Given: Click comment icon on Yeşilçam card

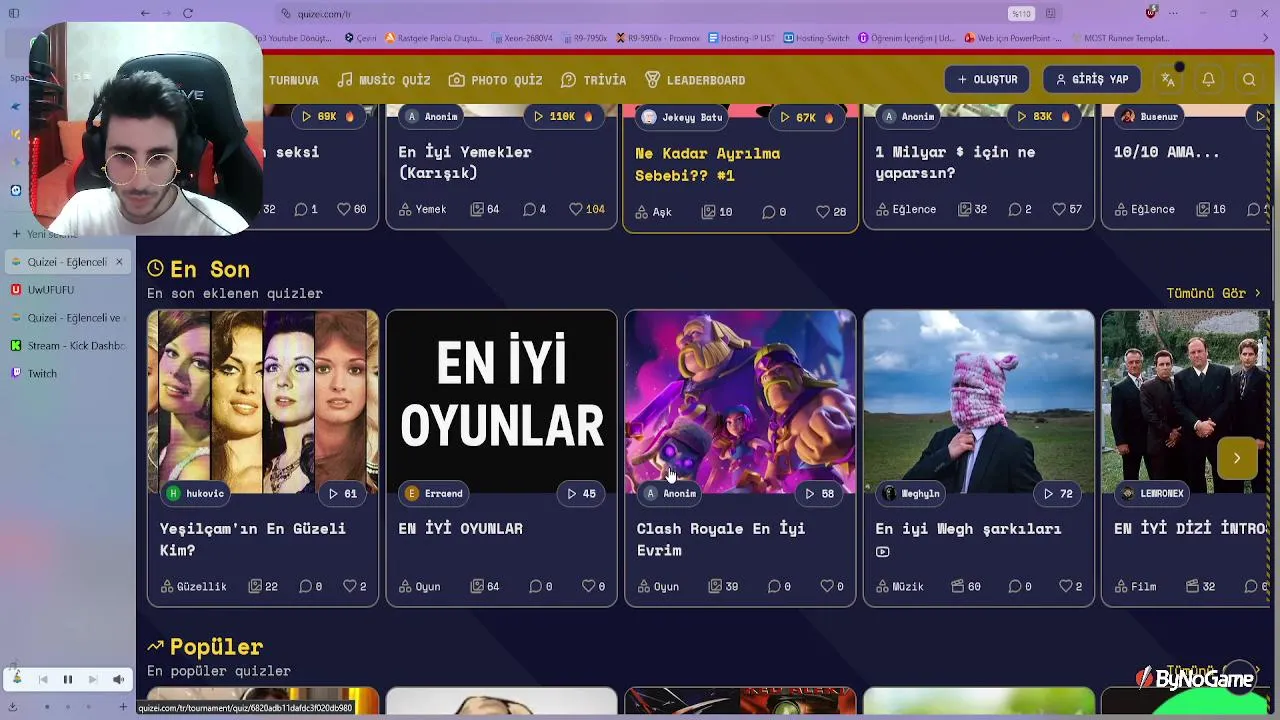Looking at the screenshot, I should 305,586.
